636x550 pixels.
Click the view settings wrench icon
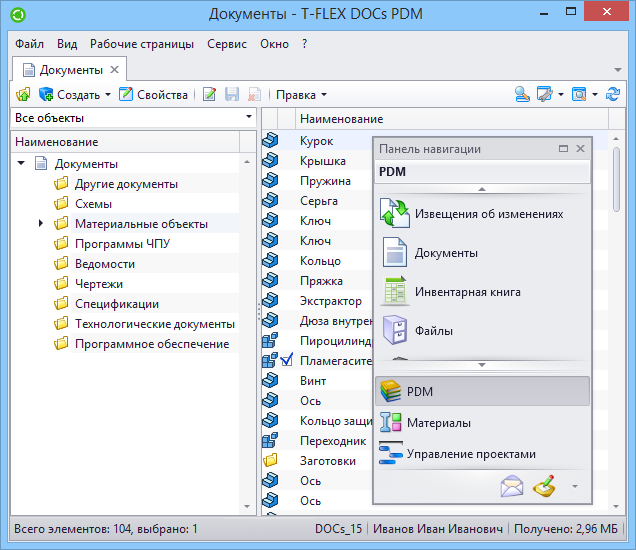coord(544,95)
